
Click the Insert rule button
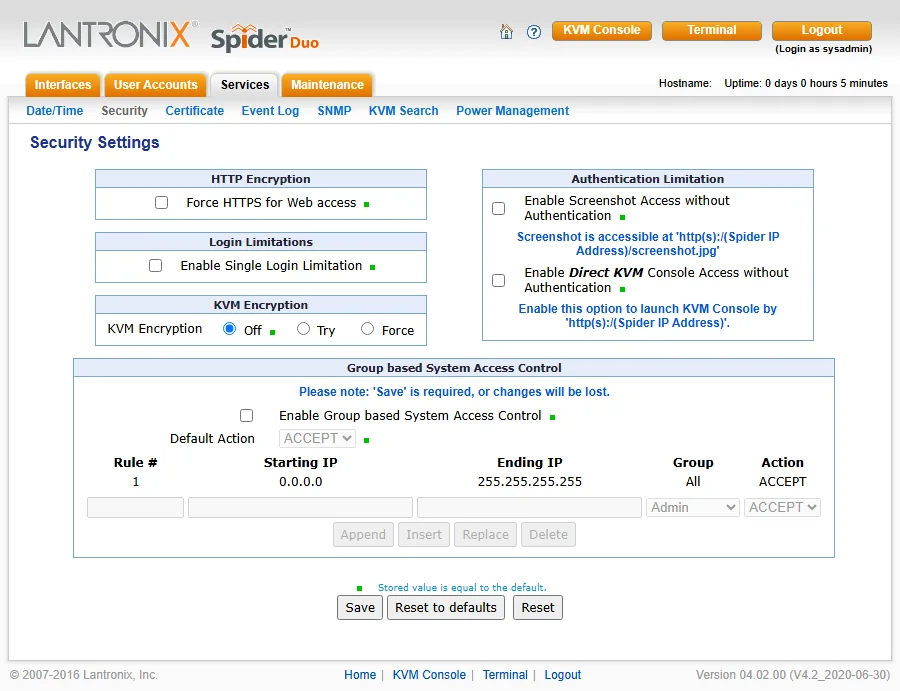tap(424, 535)
